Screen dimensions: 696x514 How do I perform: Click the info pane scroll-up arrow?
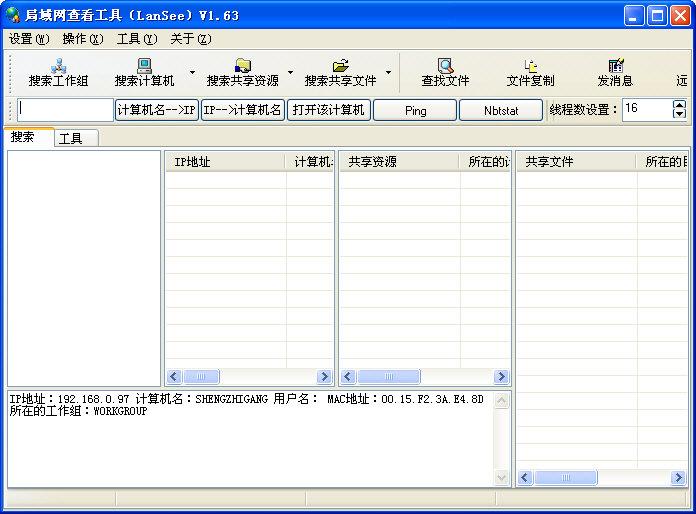(x=502, y=401)
